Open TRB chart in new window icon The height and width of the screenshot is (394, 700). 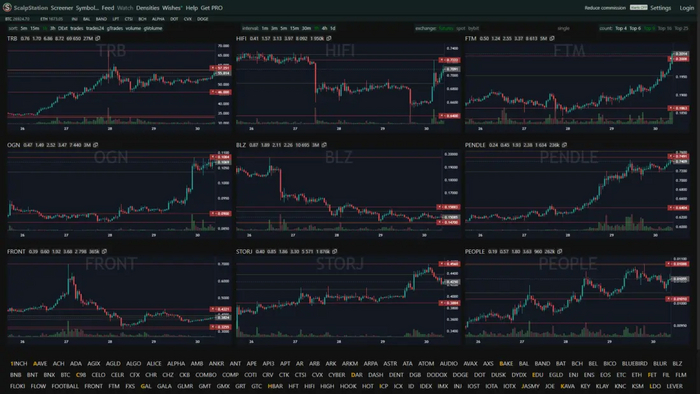[98, 38]
